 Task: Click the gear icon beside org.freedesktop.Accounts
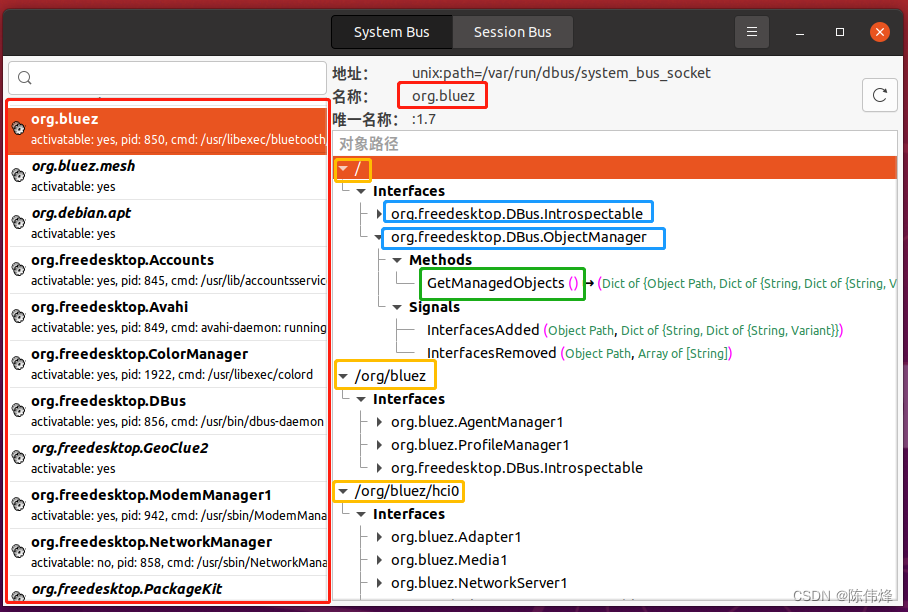pyautogui.click(x=19, y=269)
